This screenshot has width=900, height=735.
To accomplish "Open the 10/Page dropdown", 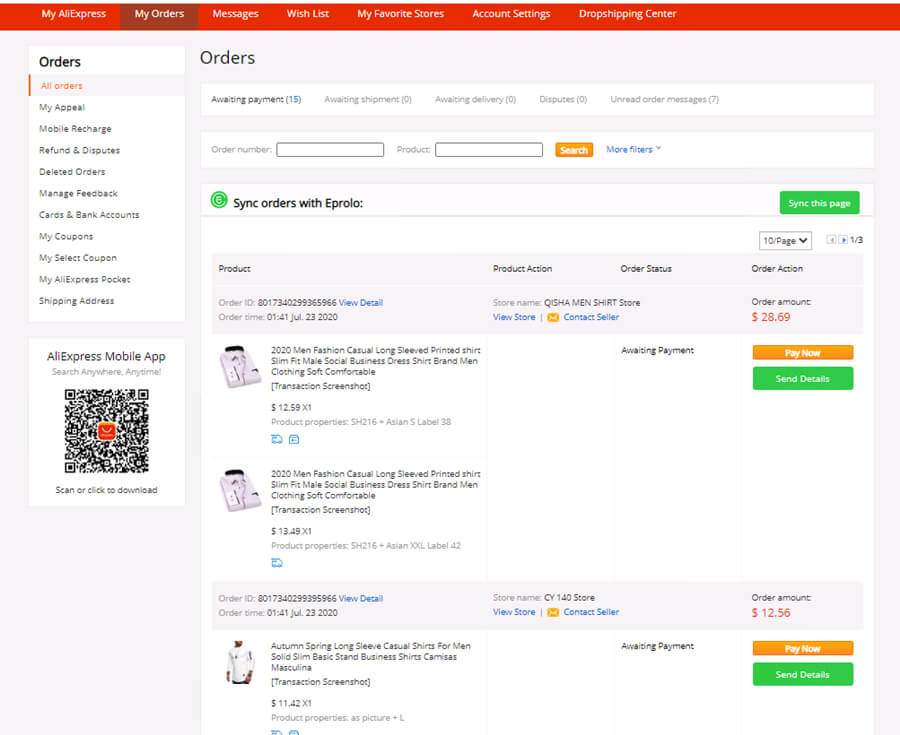I will (785, 240).
